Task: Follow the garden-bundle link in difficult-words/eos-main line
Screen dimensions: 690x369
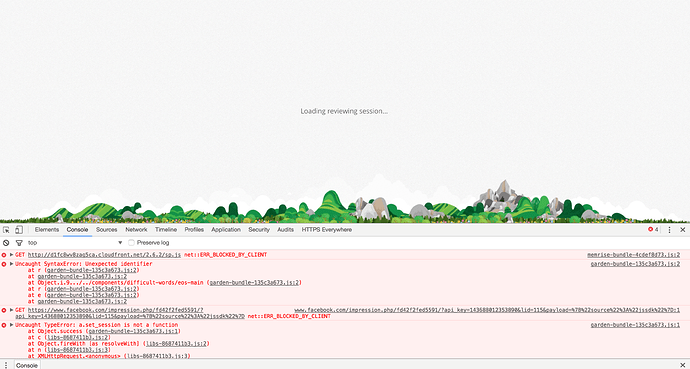Action: click(x=254, y=283)
